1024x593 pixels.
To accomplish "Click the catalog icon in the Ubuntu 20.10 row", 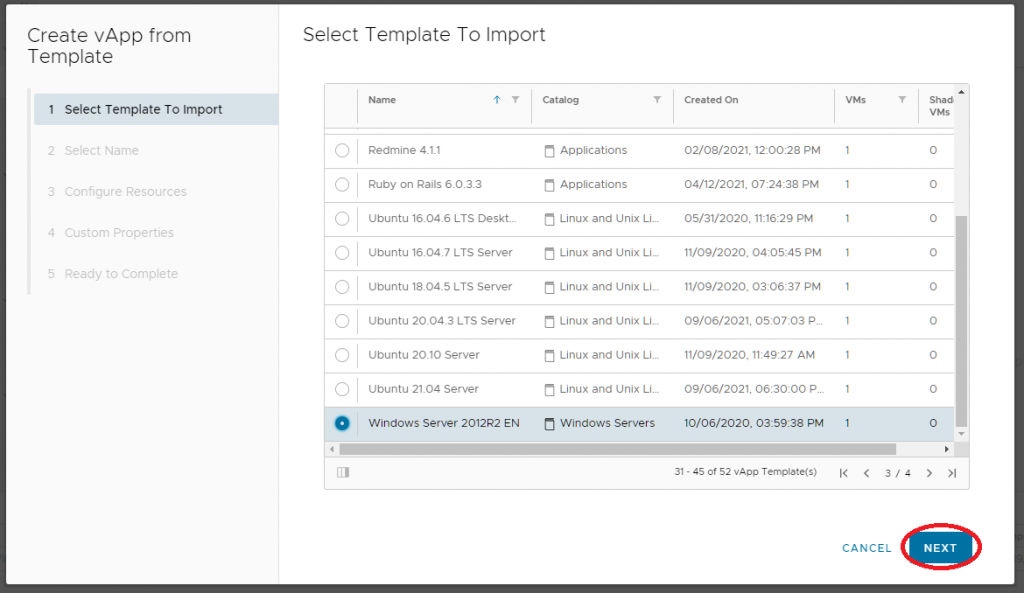I will click(x=549, y=355).
